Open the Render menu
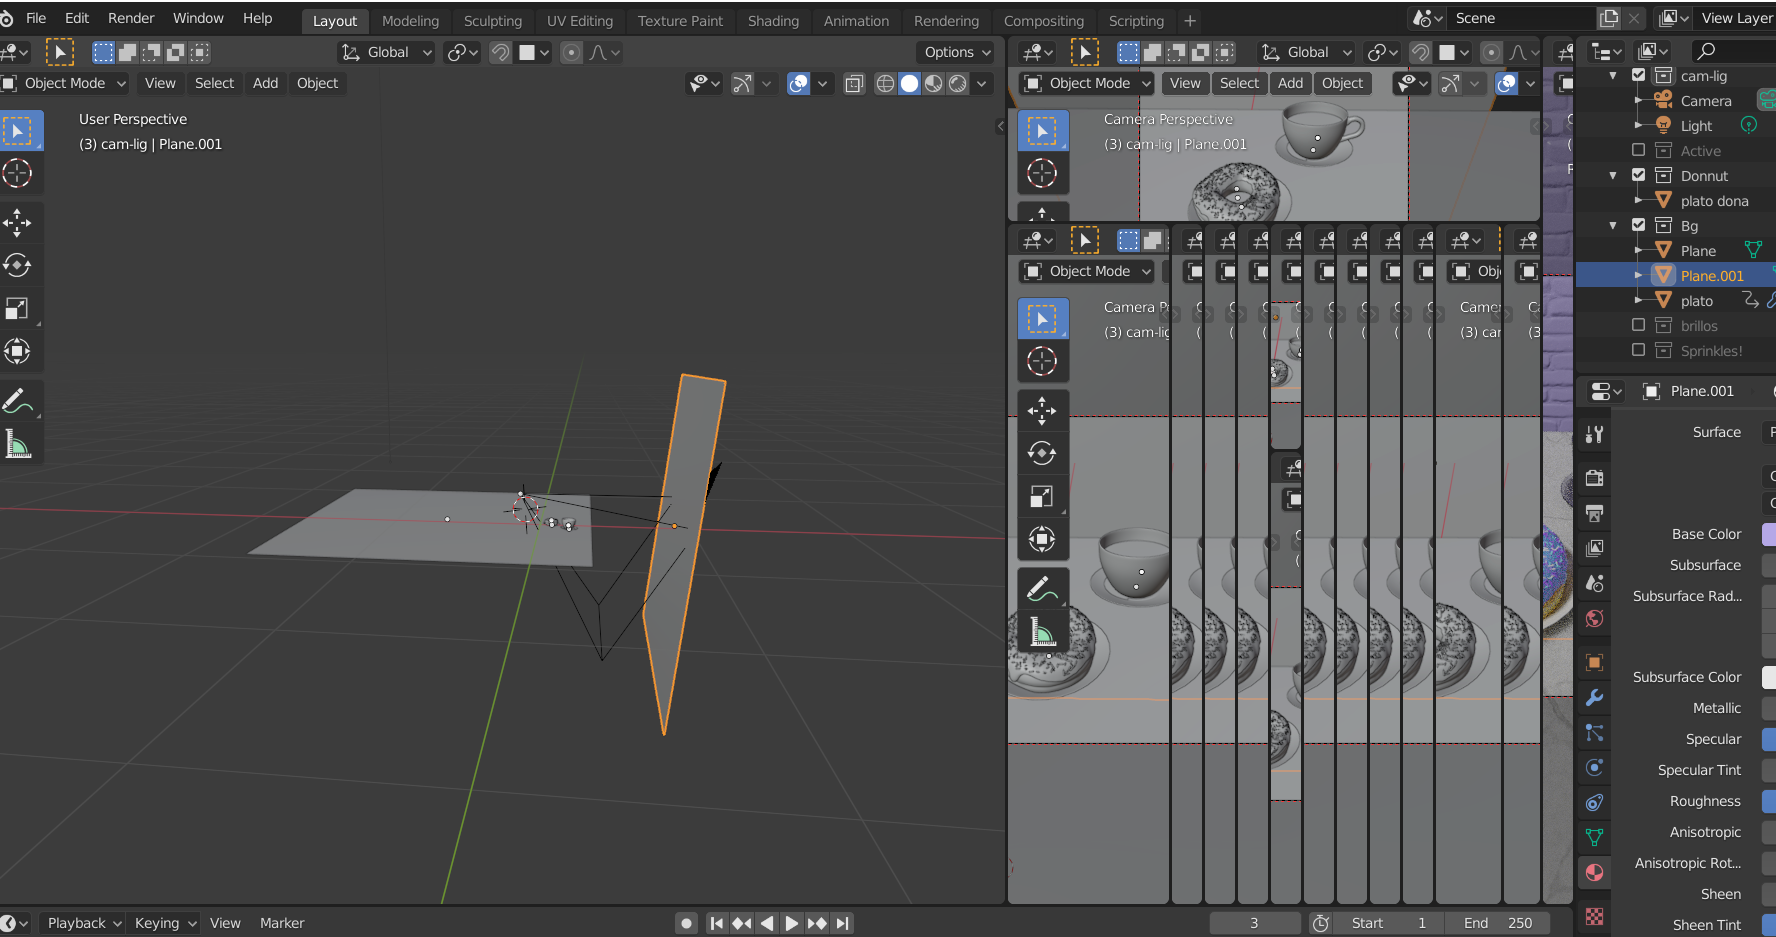1776x937 pixels. click(x=131, y=18)
